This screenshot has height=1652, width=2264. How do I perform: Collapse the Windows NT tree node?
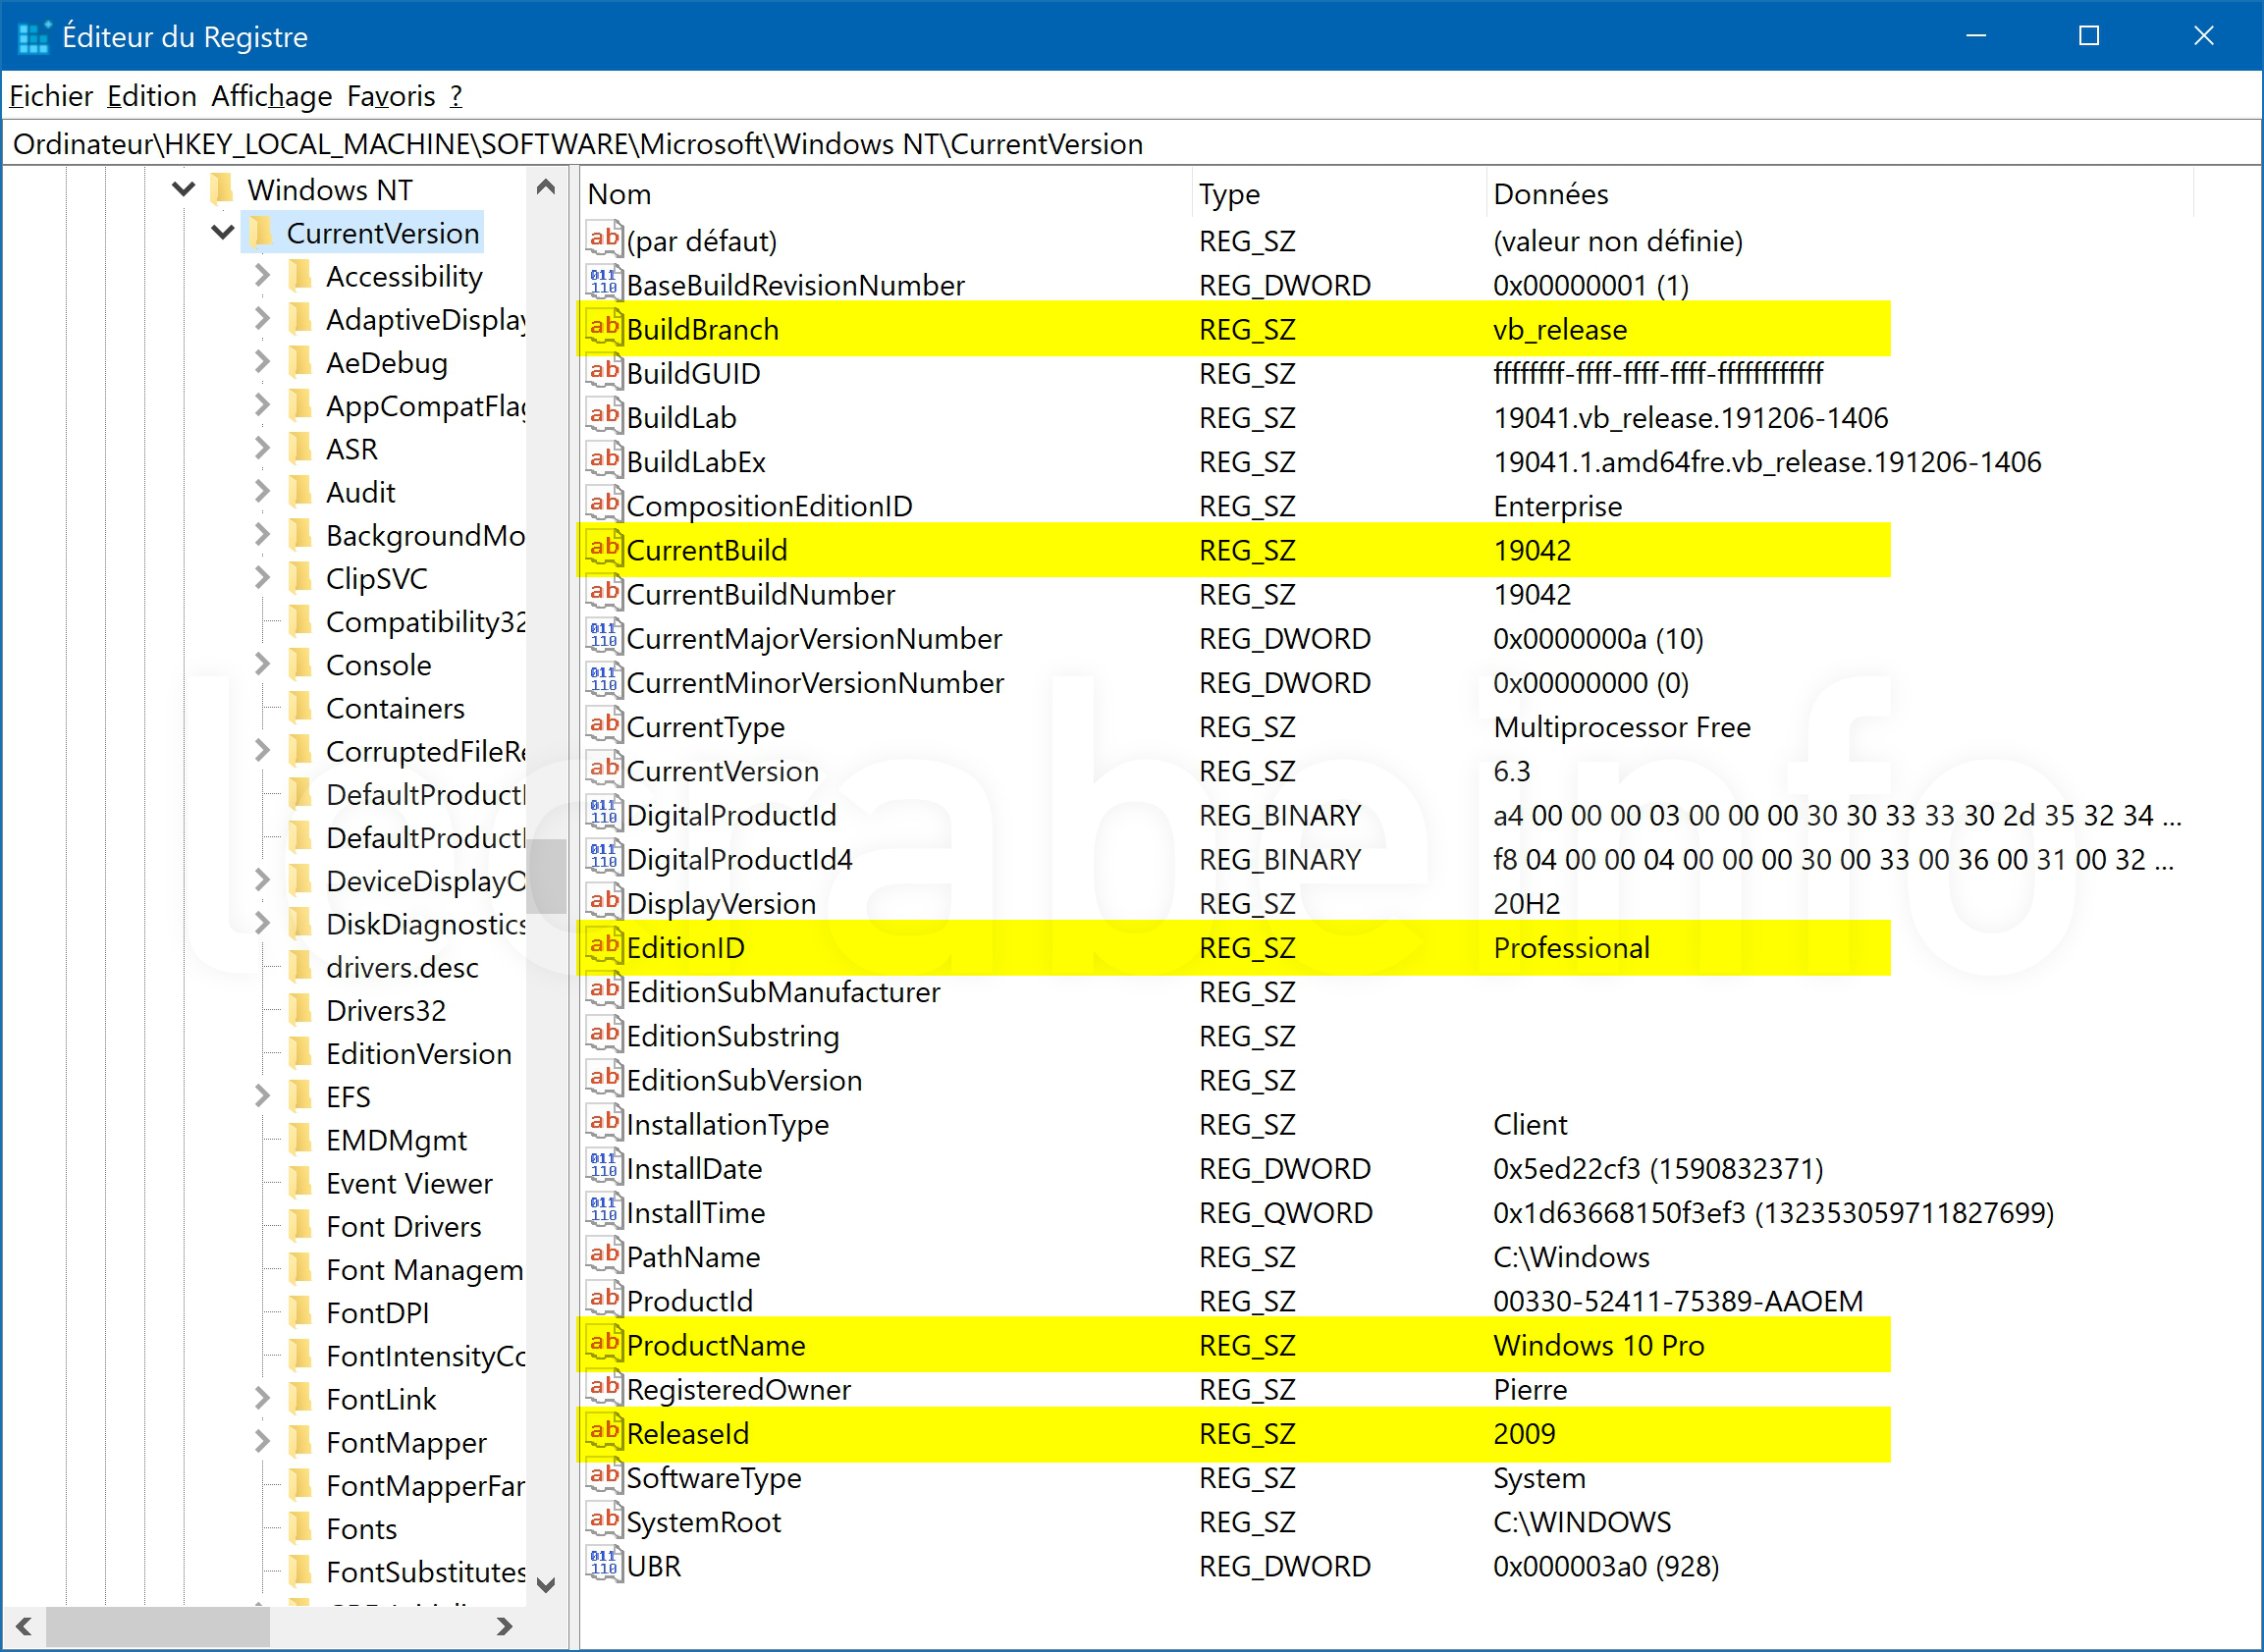tap(183, 189)
